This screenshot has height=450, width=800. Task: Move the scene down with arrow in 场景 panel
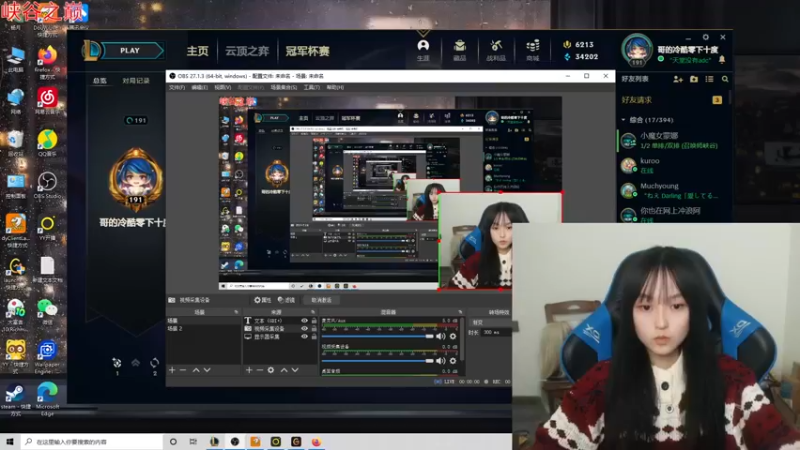click(207, 370)
